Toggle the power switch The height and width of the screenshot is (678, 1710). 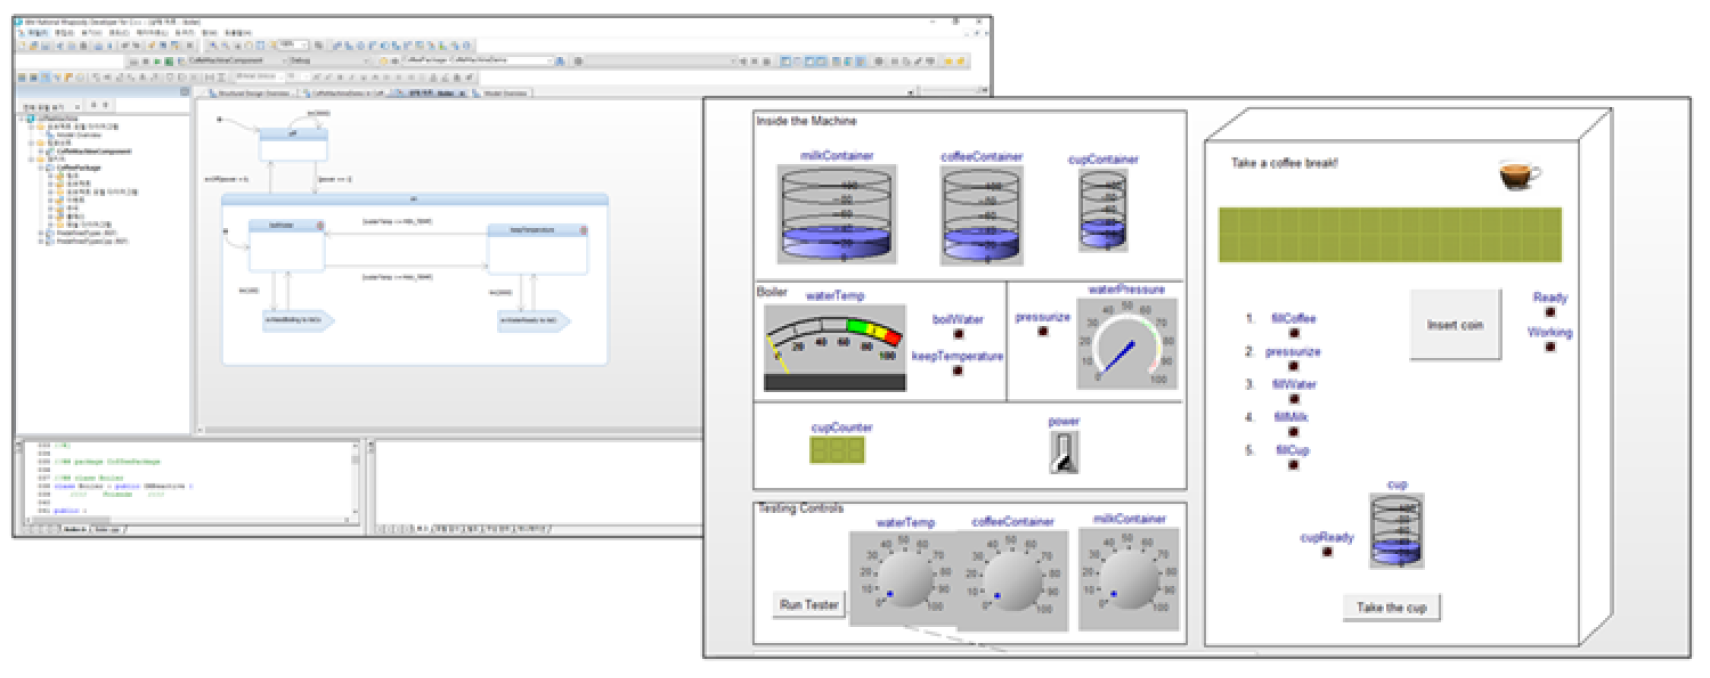point(1063,452)
